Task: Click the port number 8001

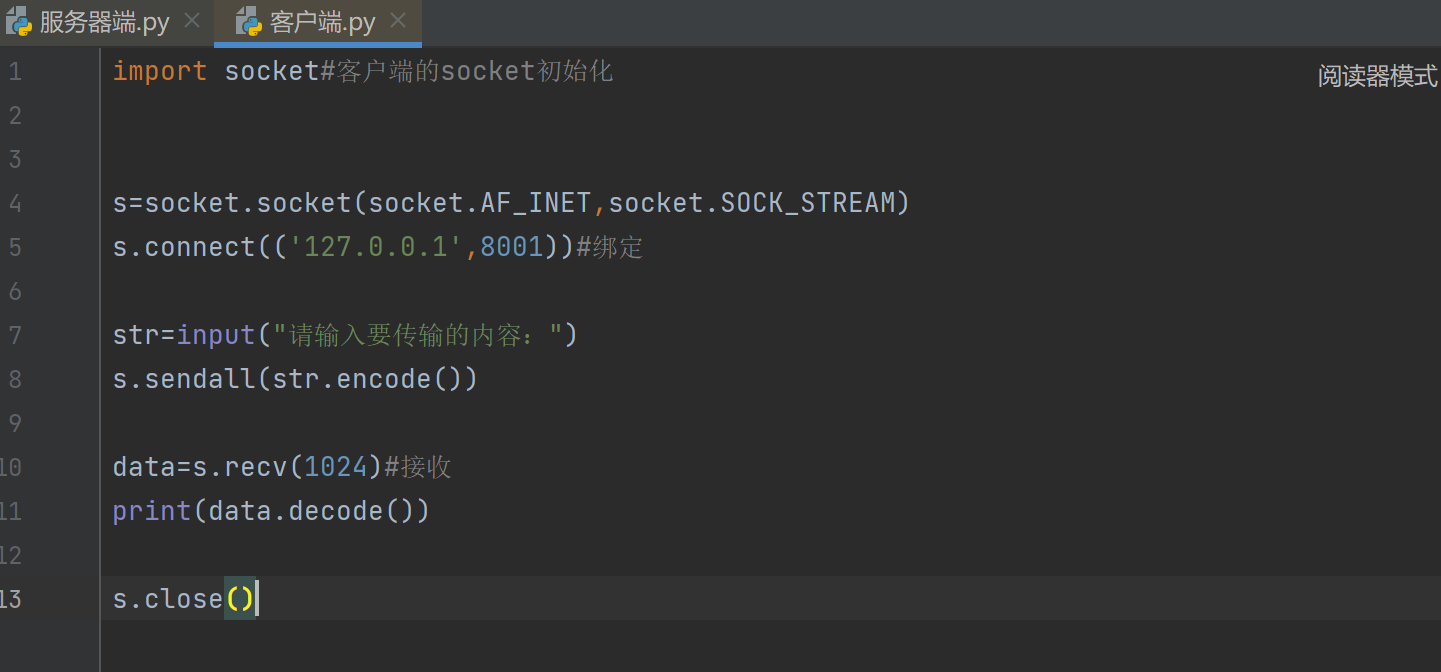Action: click(x=511, y=248)
